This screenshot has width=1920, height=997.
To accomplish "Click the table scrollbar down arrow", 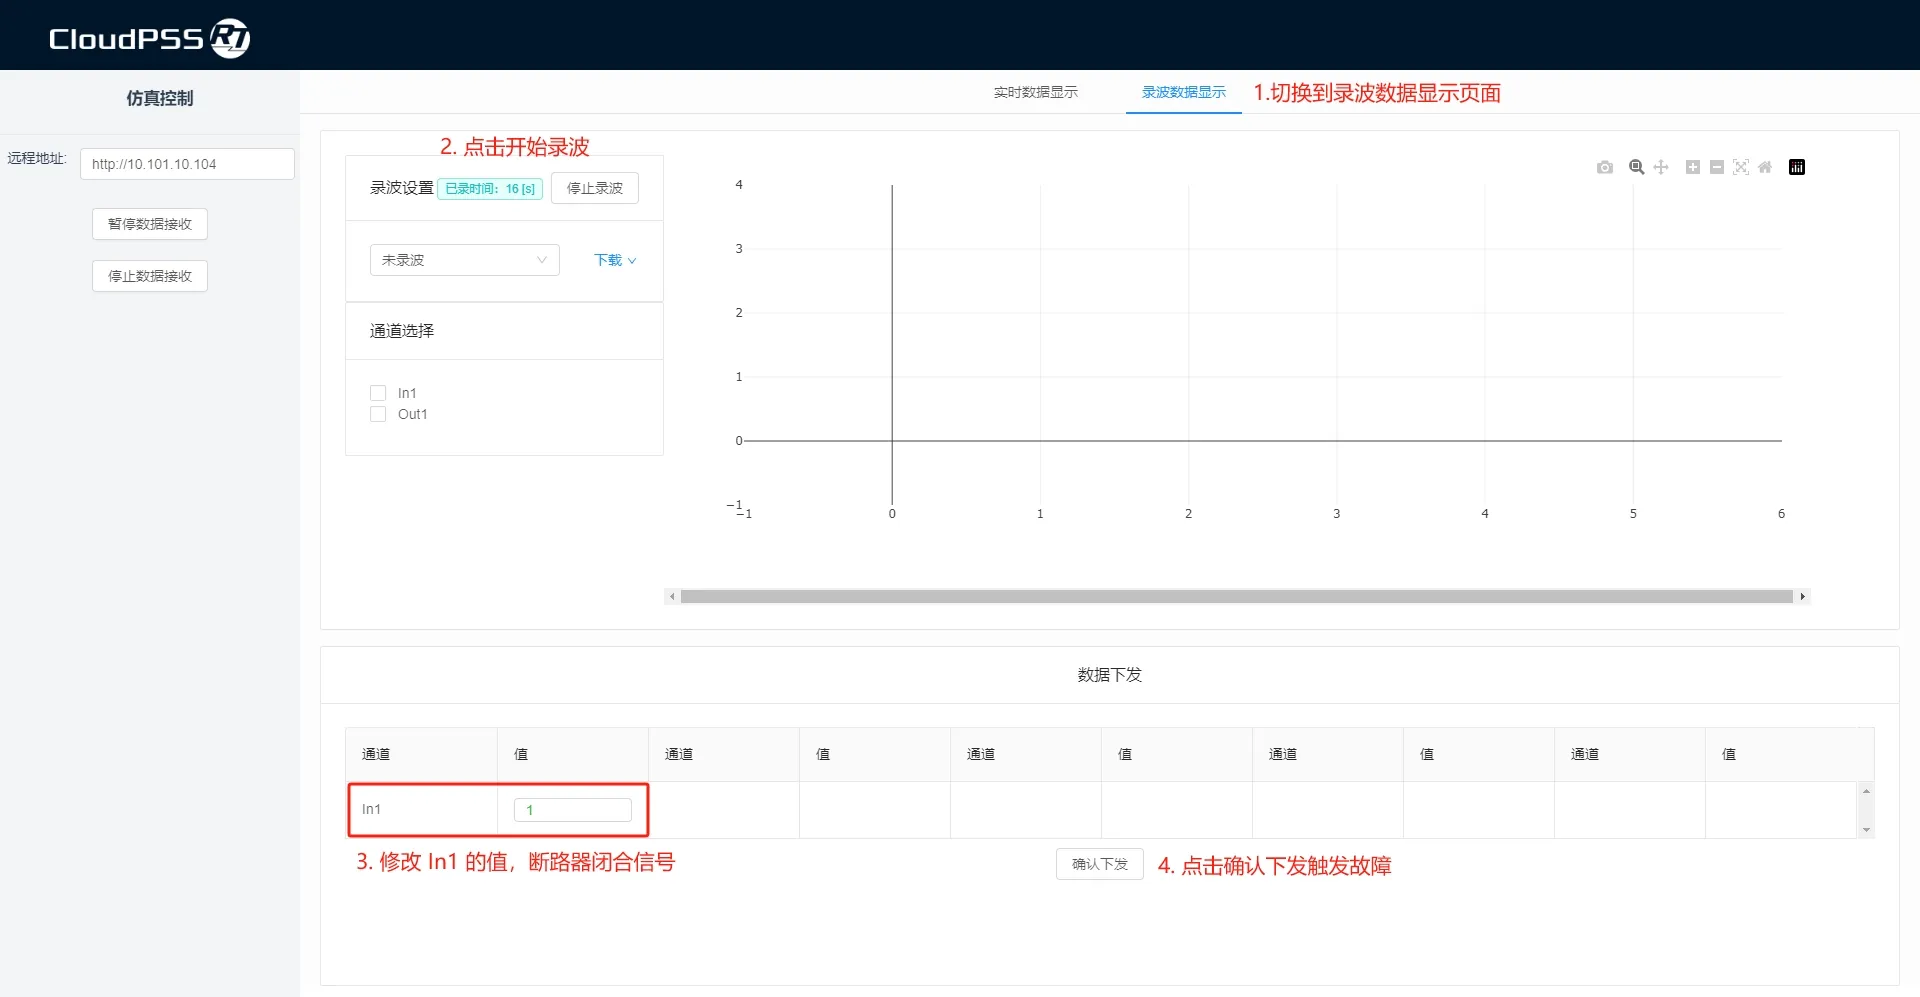I will (x=1866, y=830).
